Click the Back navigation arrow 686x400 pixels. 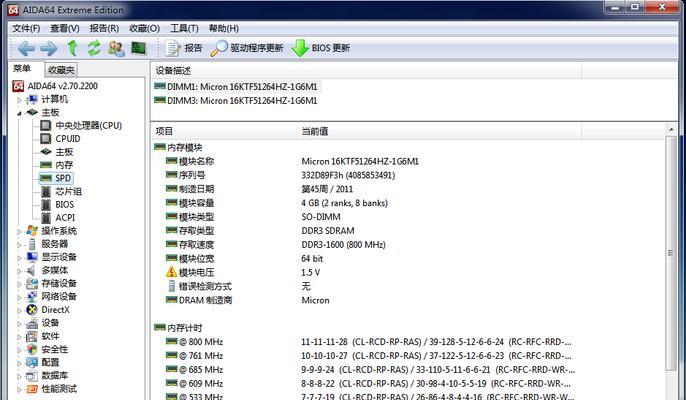[x=26, y=48]
